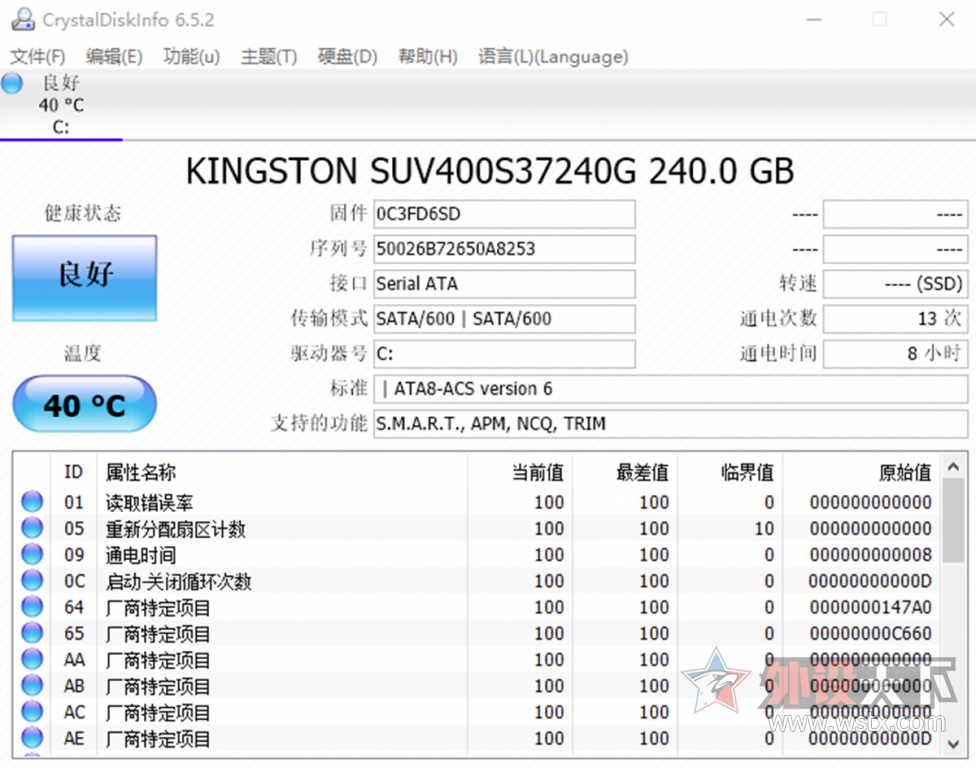
Task: Click the 临界值 column header
Action: click(730, 472)
